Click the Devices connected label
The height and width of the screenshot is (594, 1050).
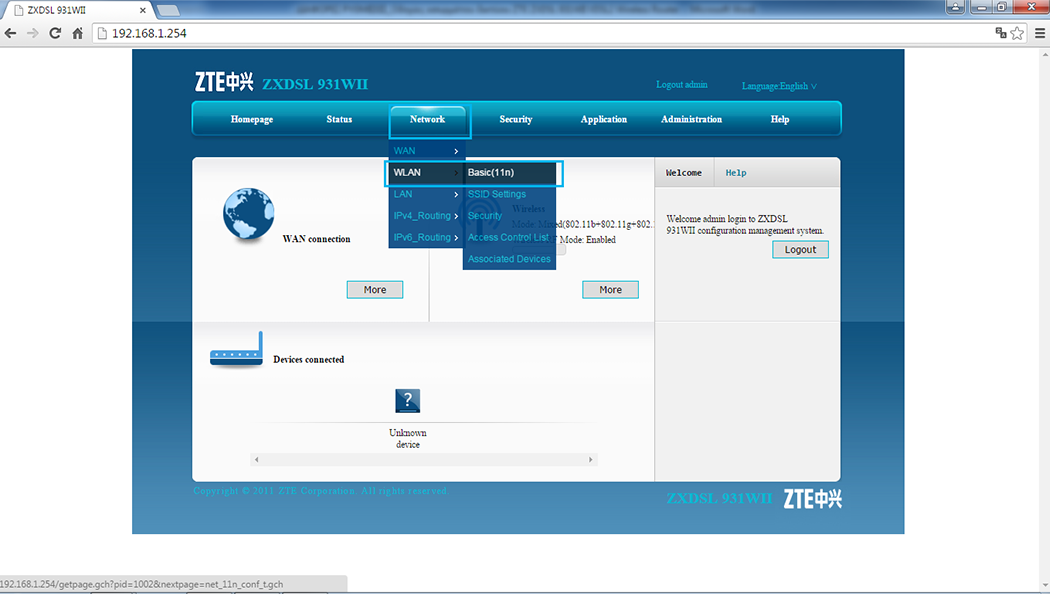tap(309, 360)
